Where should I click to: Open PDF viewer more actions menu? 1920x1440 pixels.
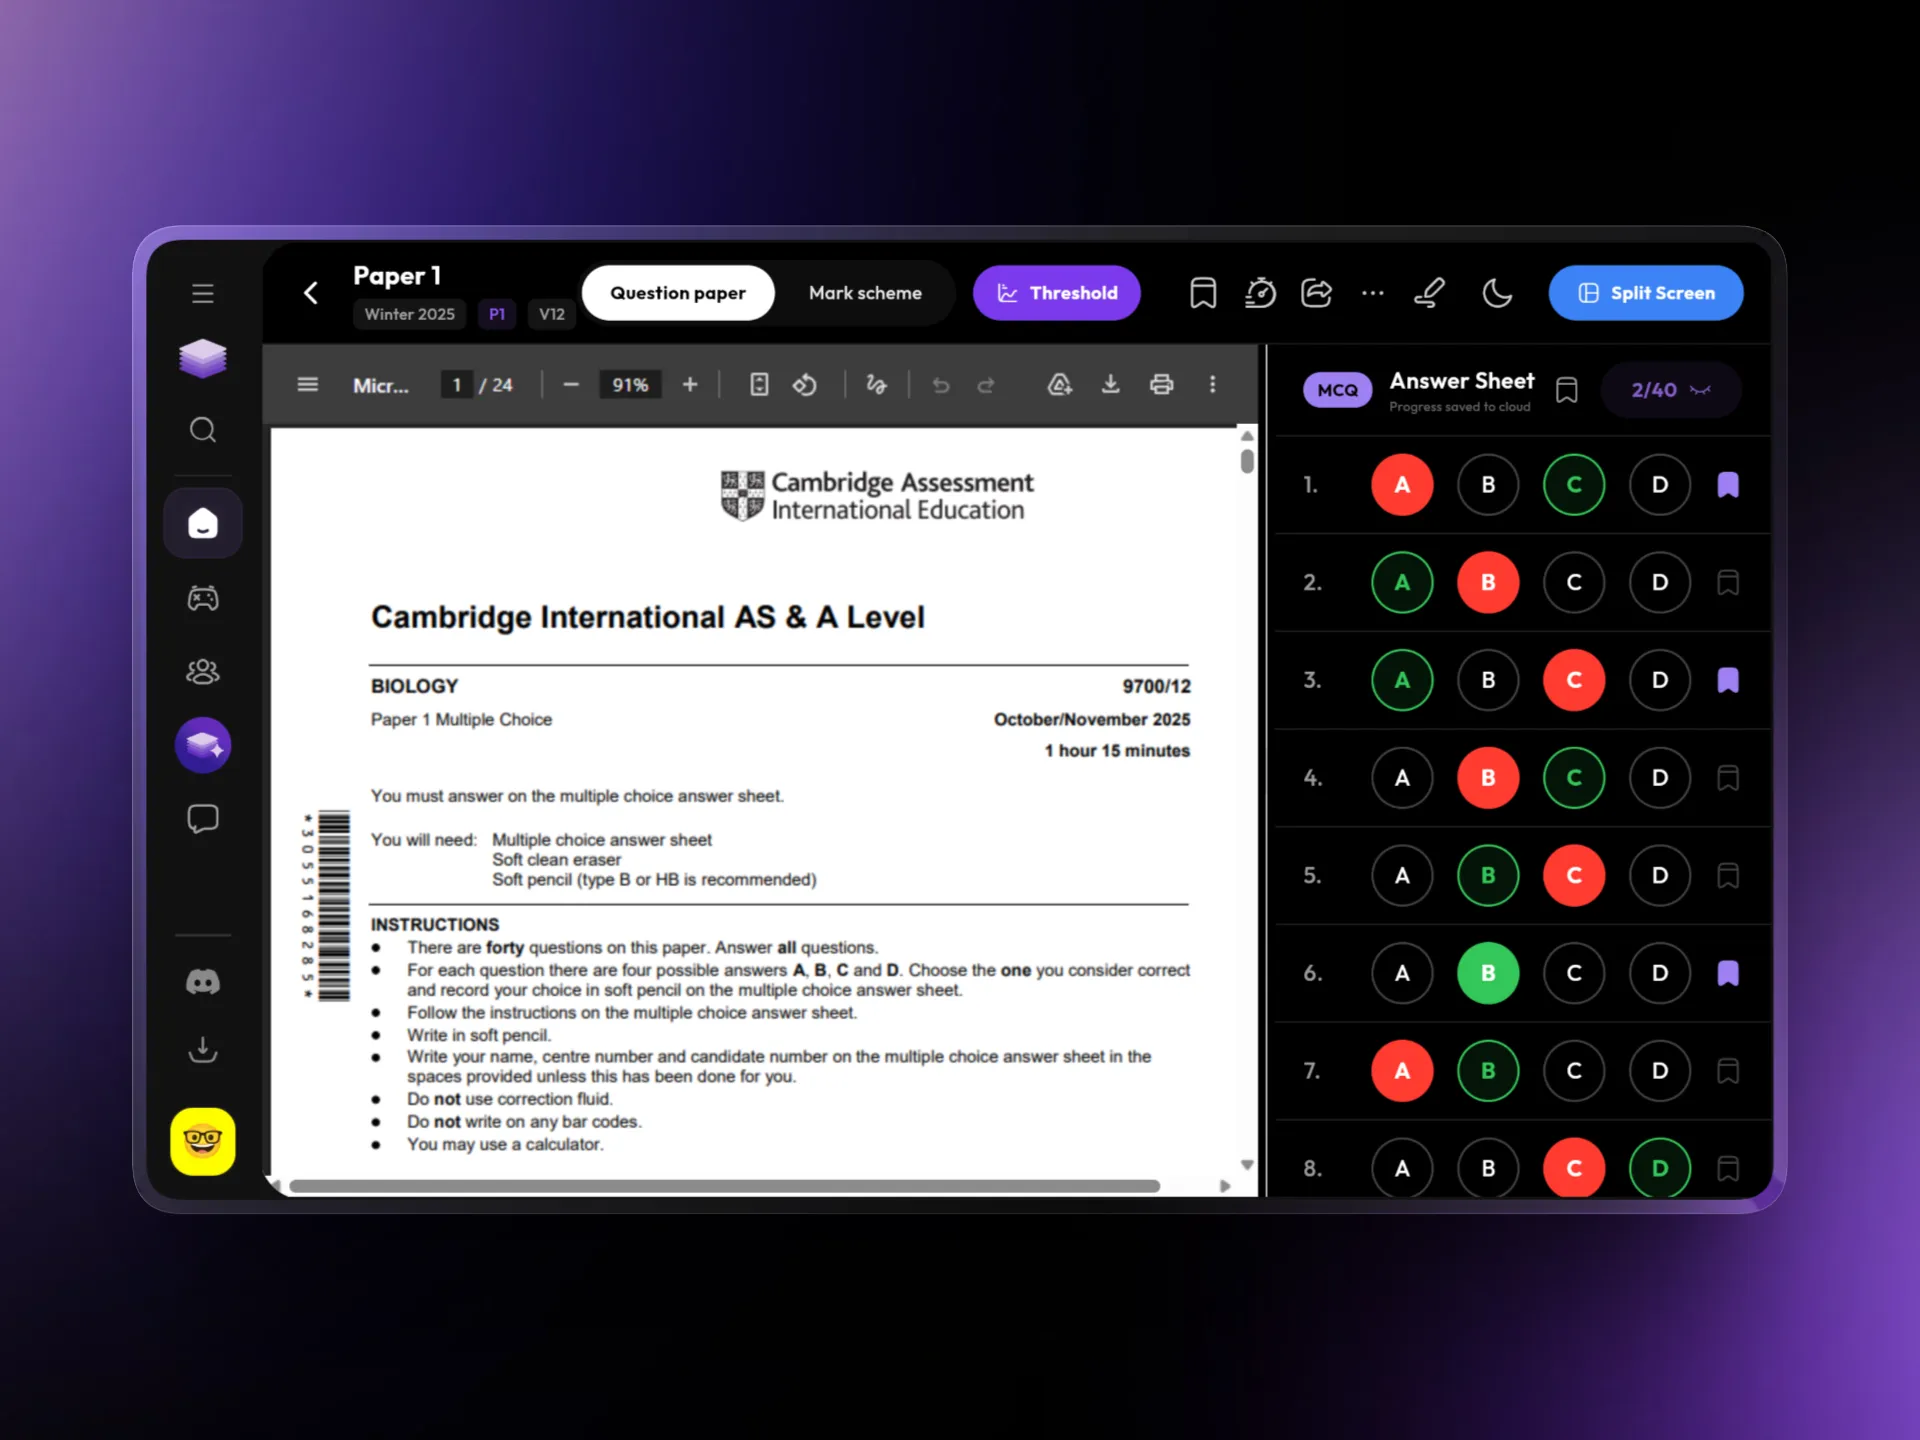1213,385
